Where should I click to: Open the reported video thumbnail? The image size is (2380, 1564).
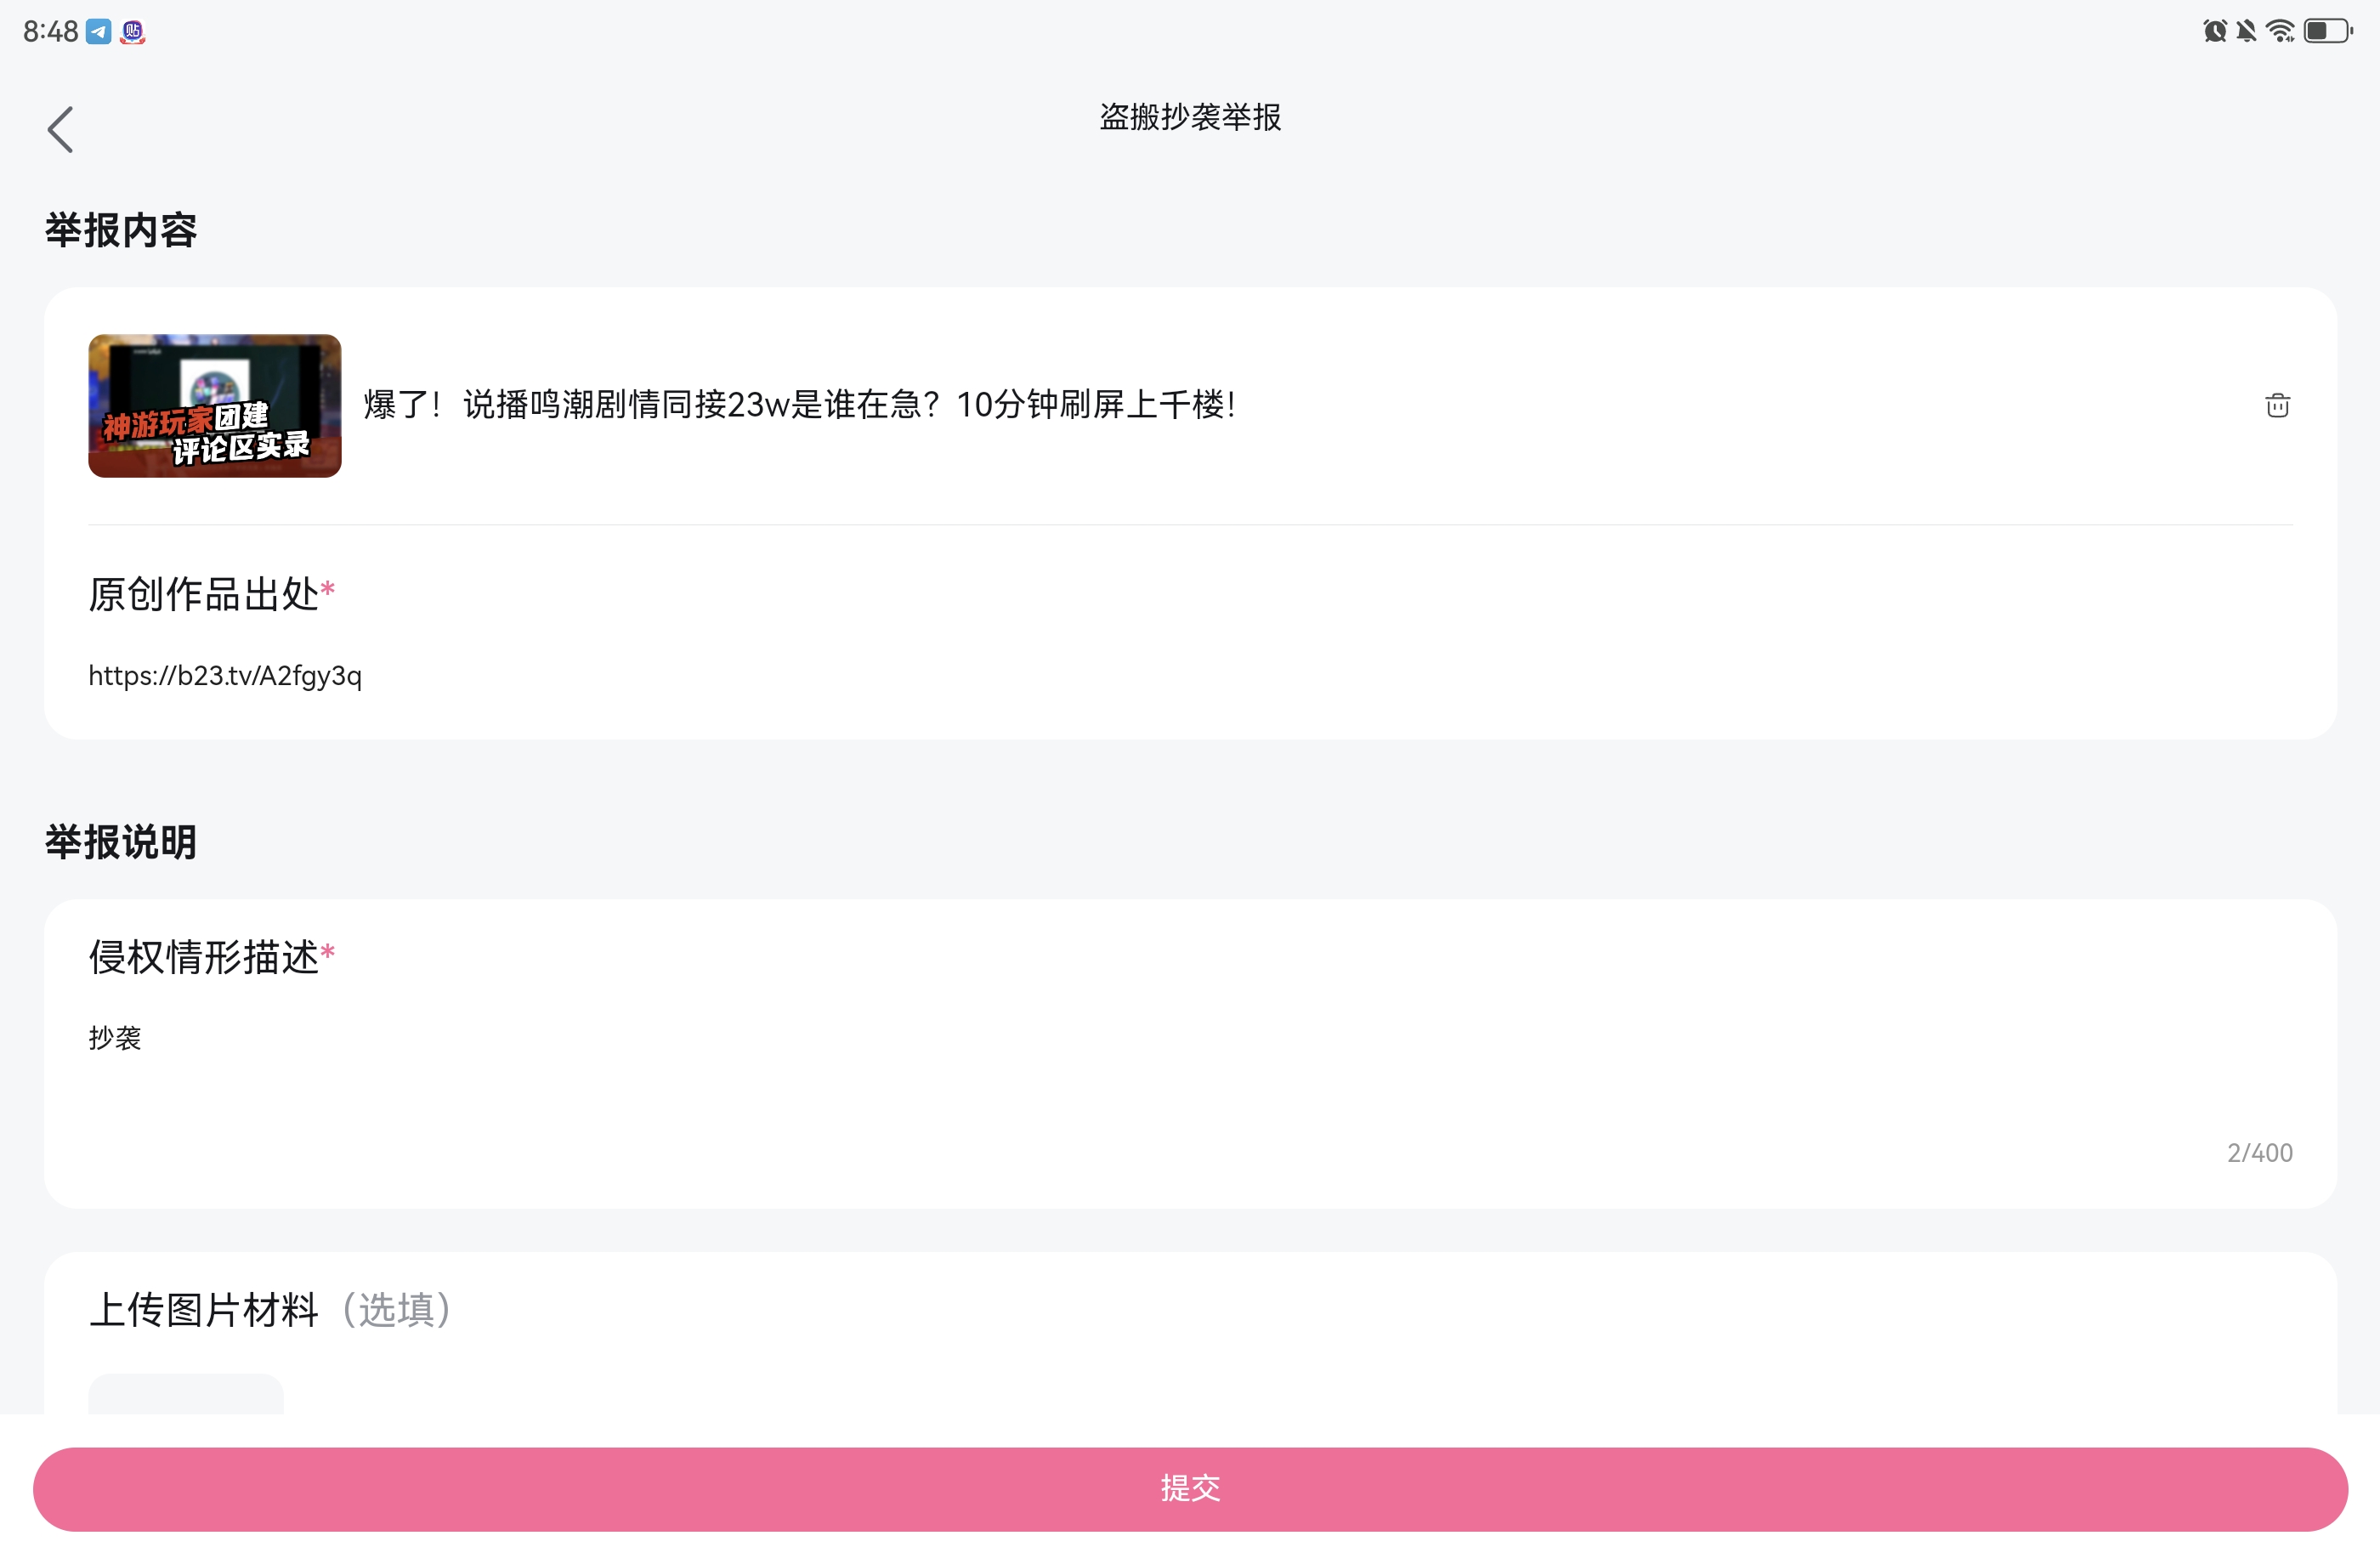coord(215,406)
